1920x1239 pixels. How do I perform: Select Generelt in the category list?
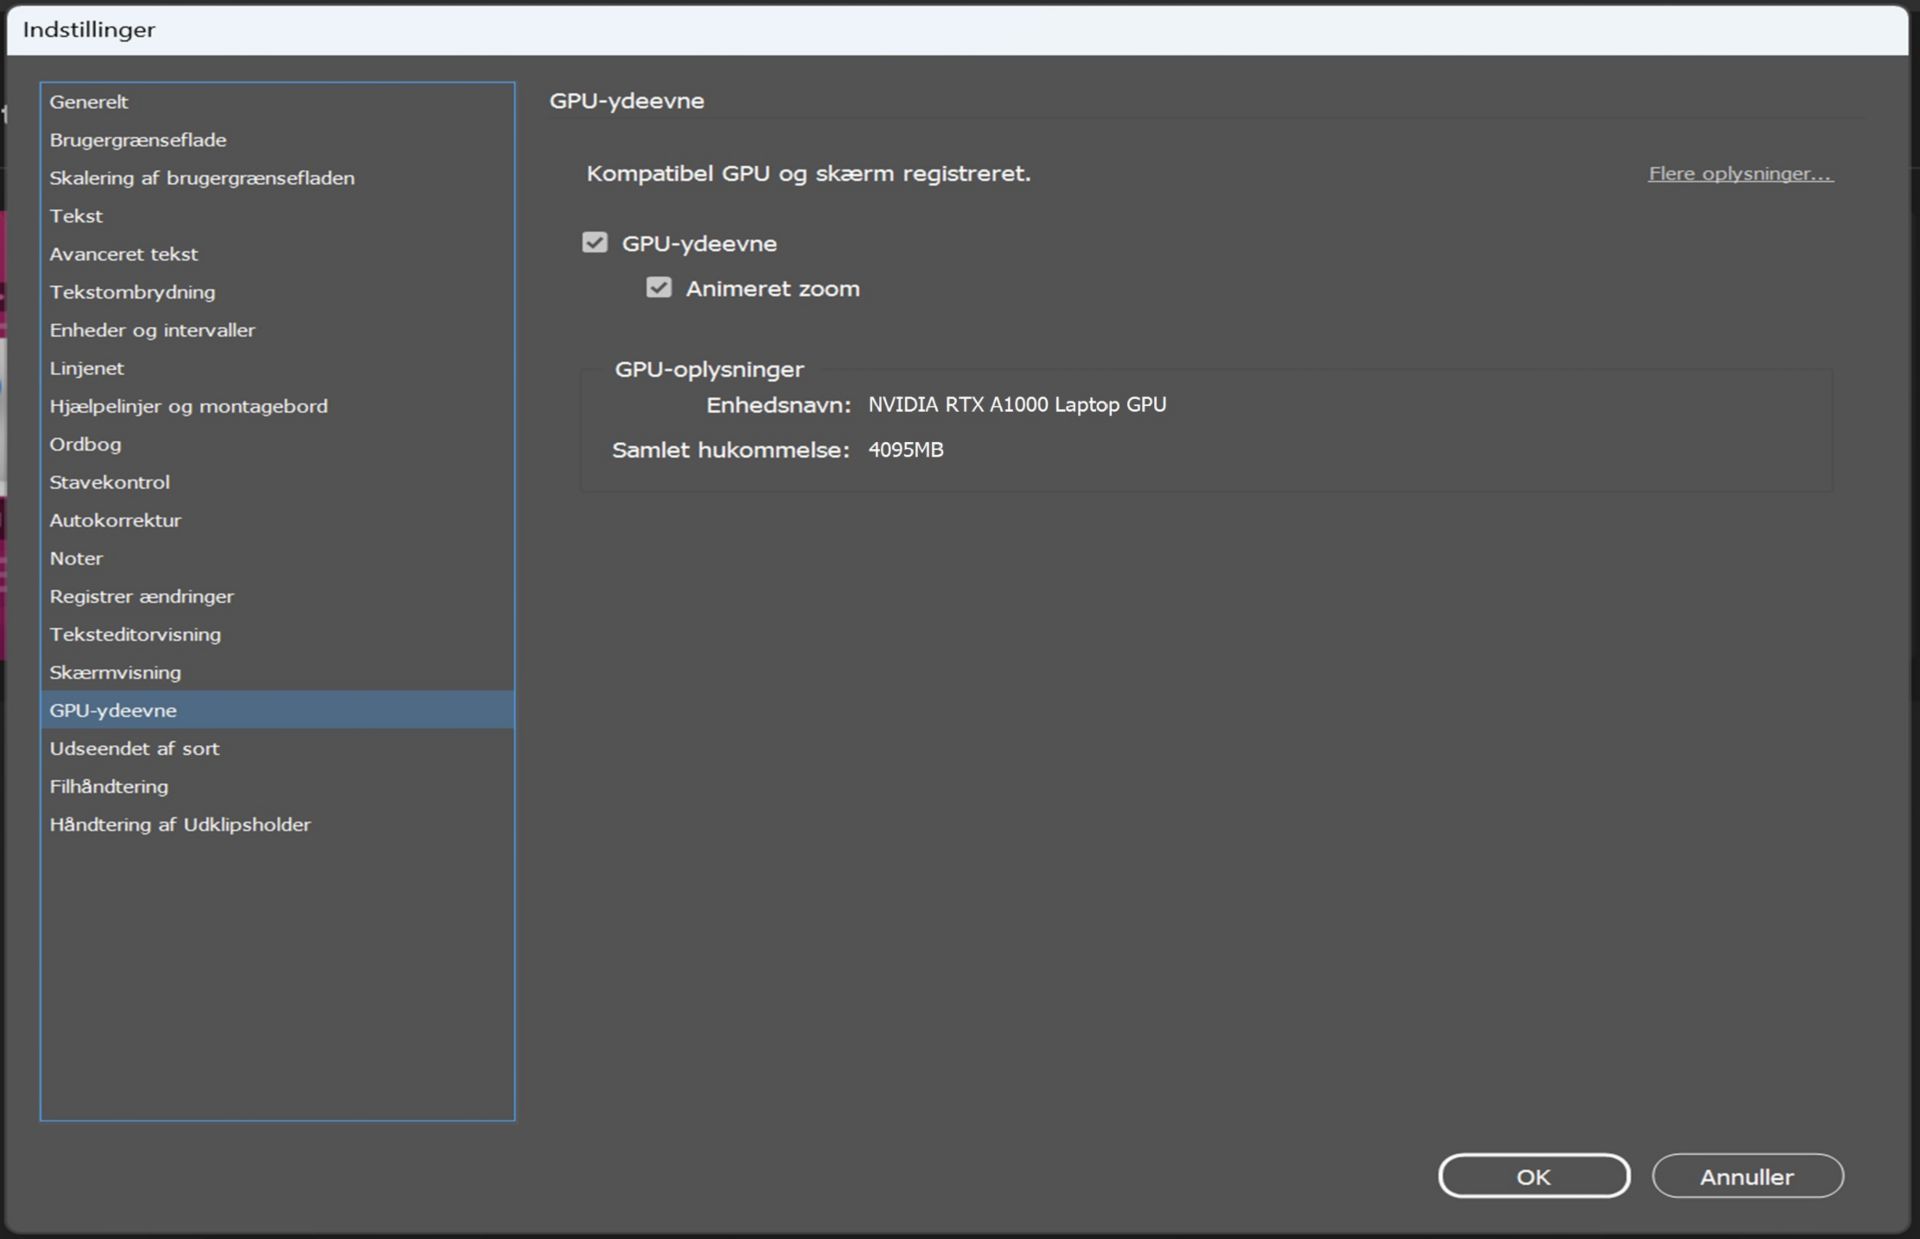click(x=89, y=102)
